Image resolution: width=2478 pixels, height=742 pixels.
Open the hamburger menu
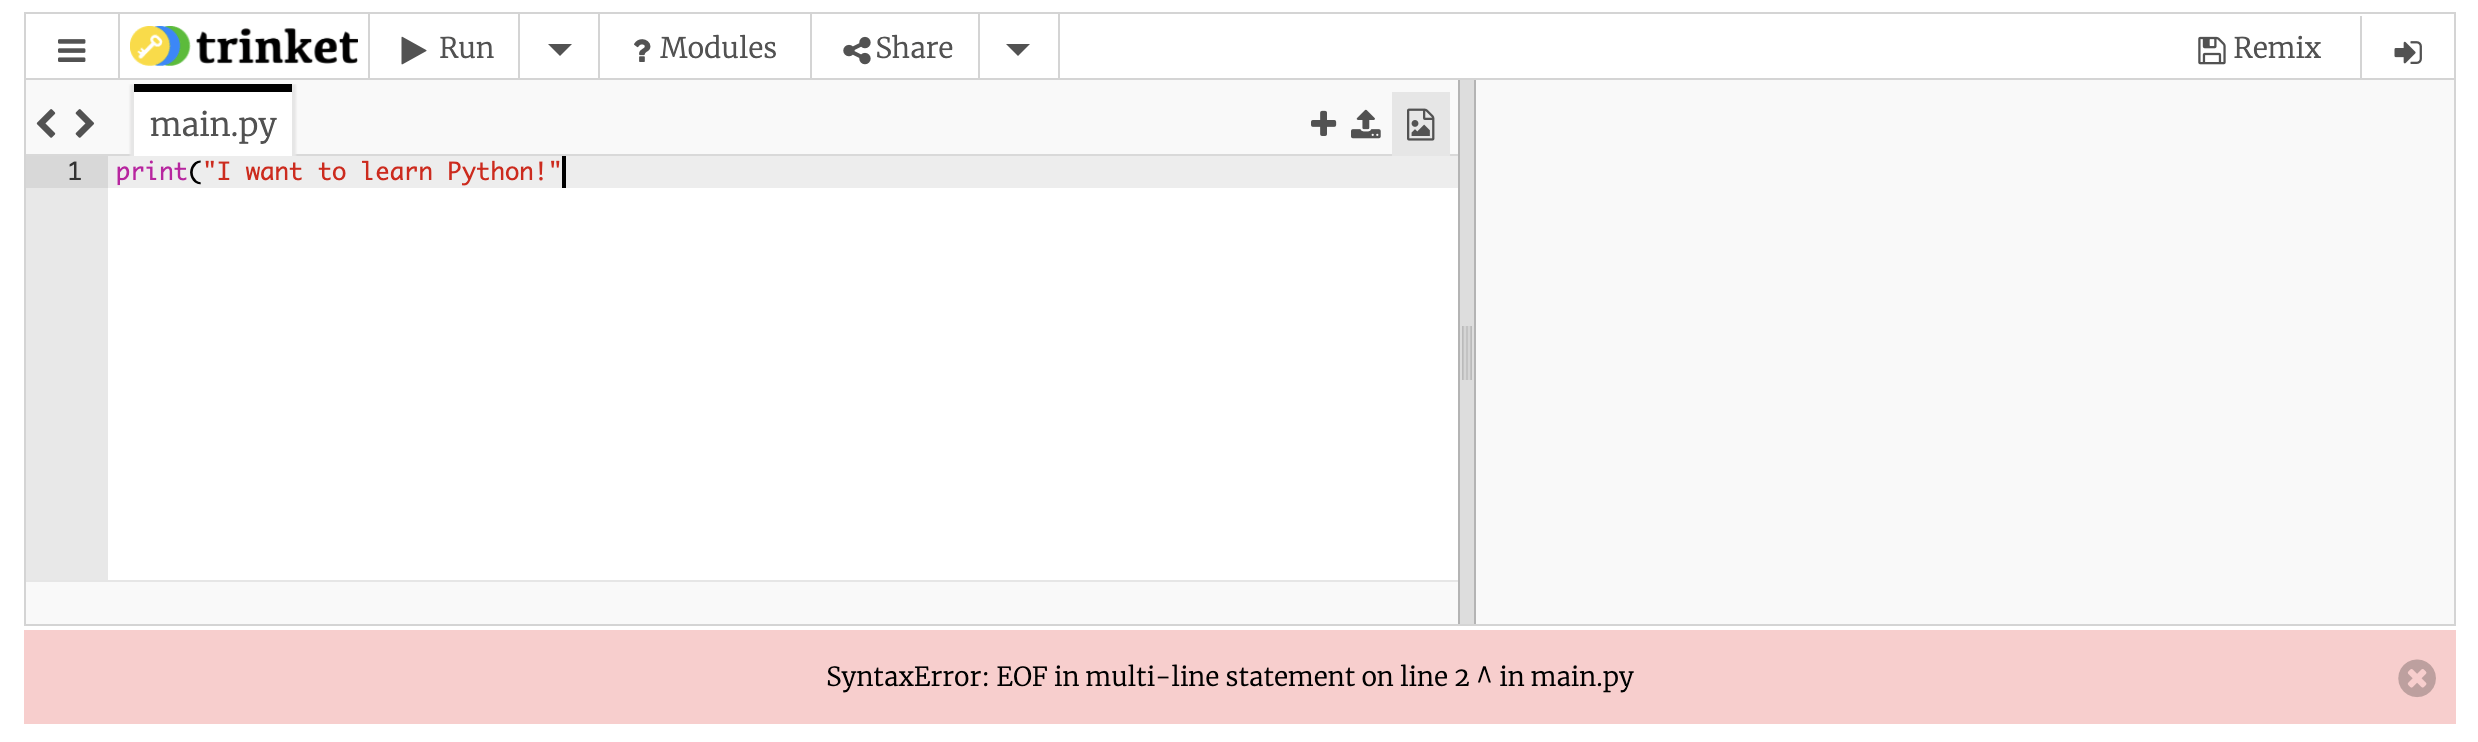pos(72,48)
